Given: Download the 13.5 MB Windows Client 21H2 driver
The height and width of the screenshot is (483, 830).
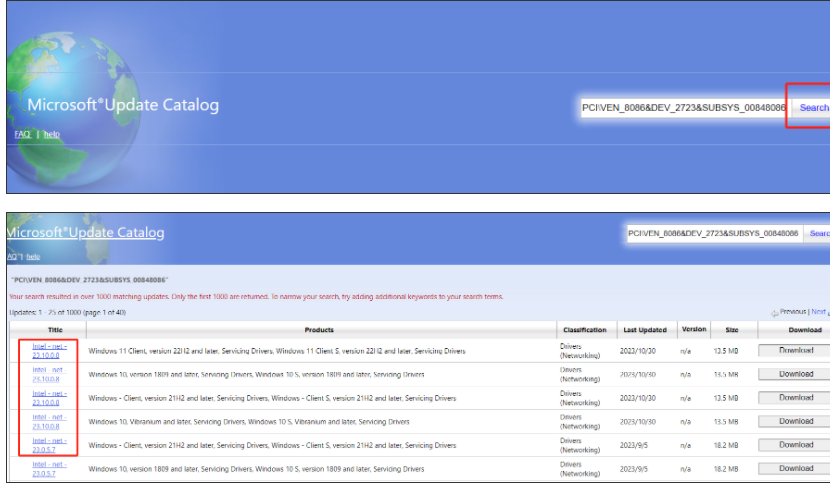Looking at the screenshot, I should pyautogui.click(x=796, y=398).
